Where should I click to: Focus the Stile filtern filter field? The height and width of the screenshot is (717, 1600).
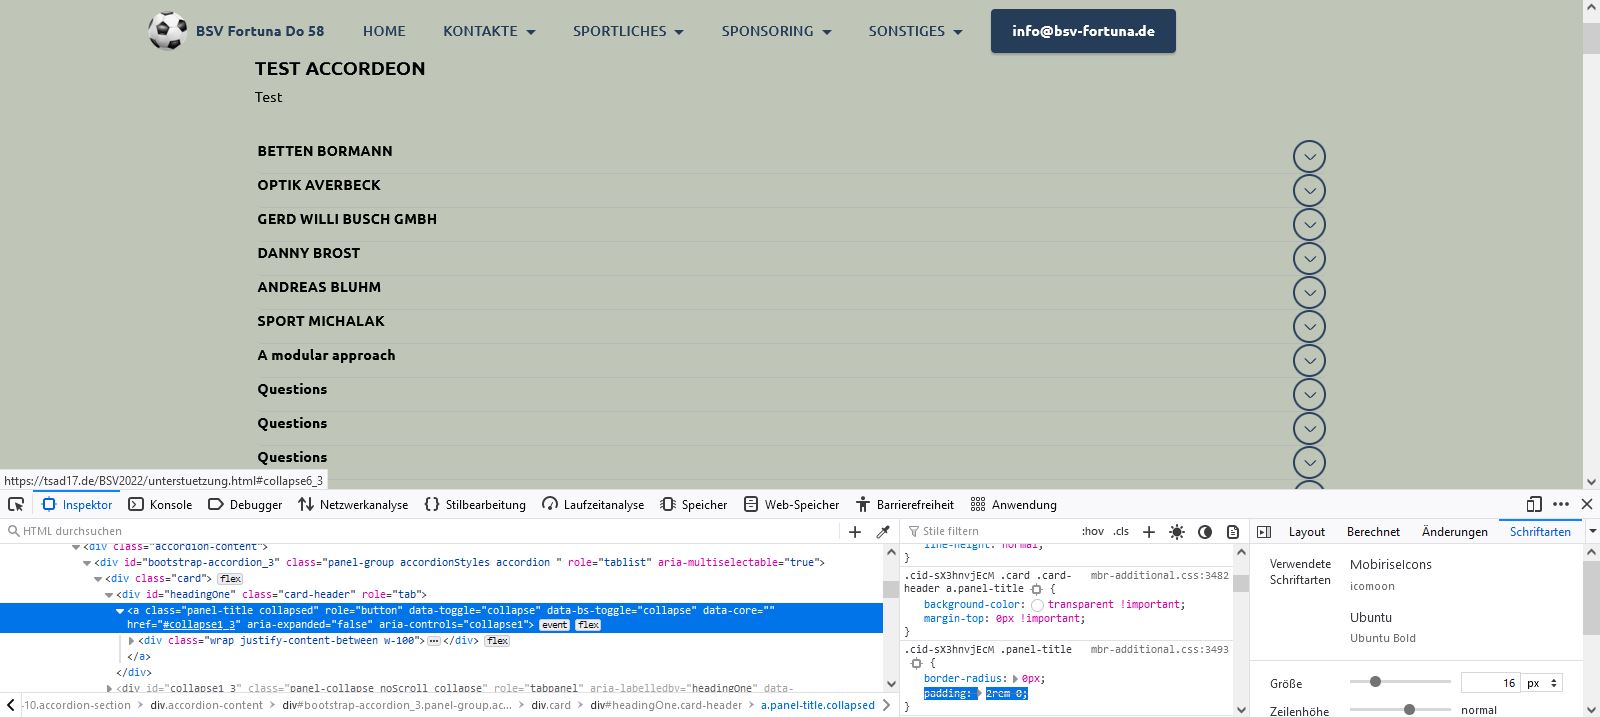990,532
